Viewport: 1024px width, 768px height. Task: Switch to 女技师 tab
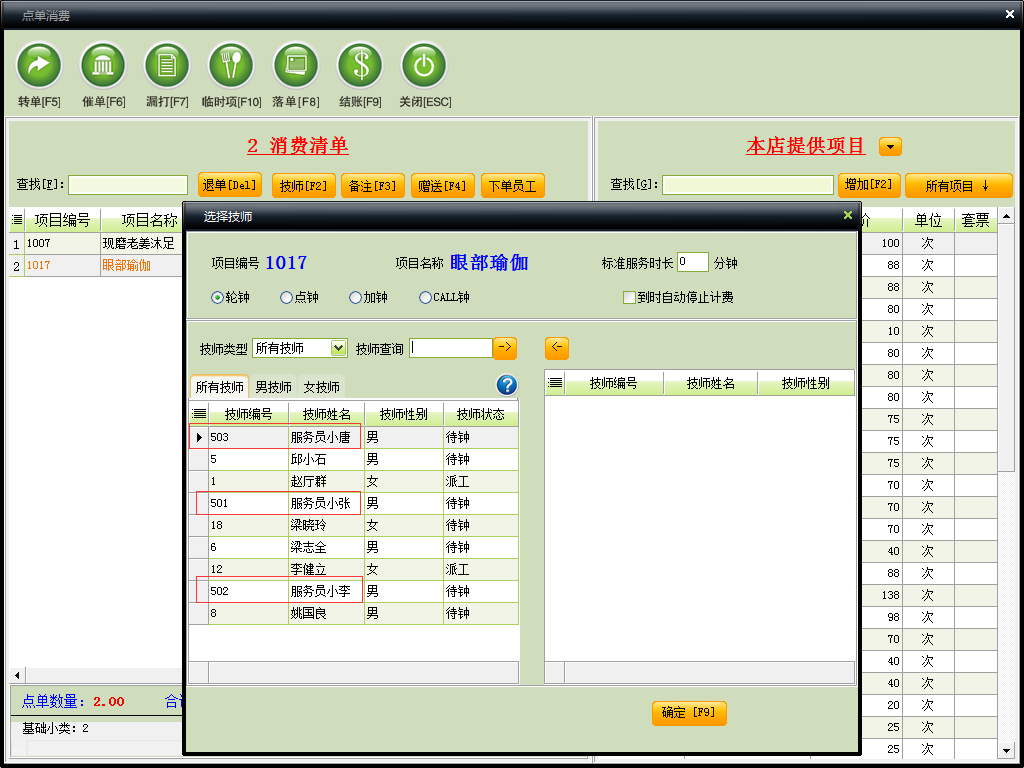[321, 387]
